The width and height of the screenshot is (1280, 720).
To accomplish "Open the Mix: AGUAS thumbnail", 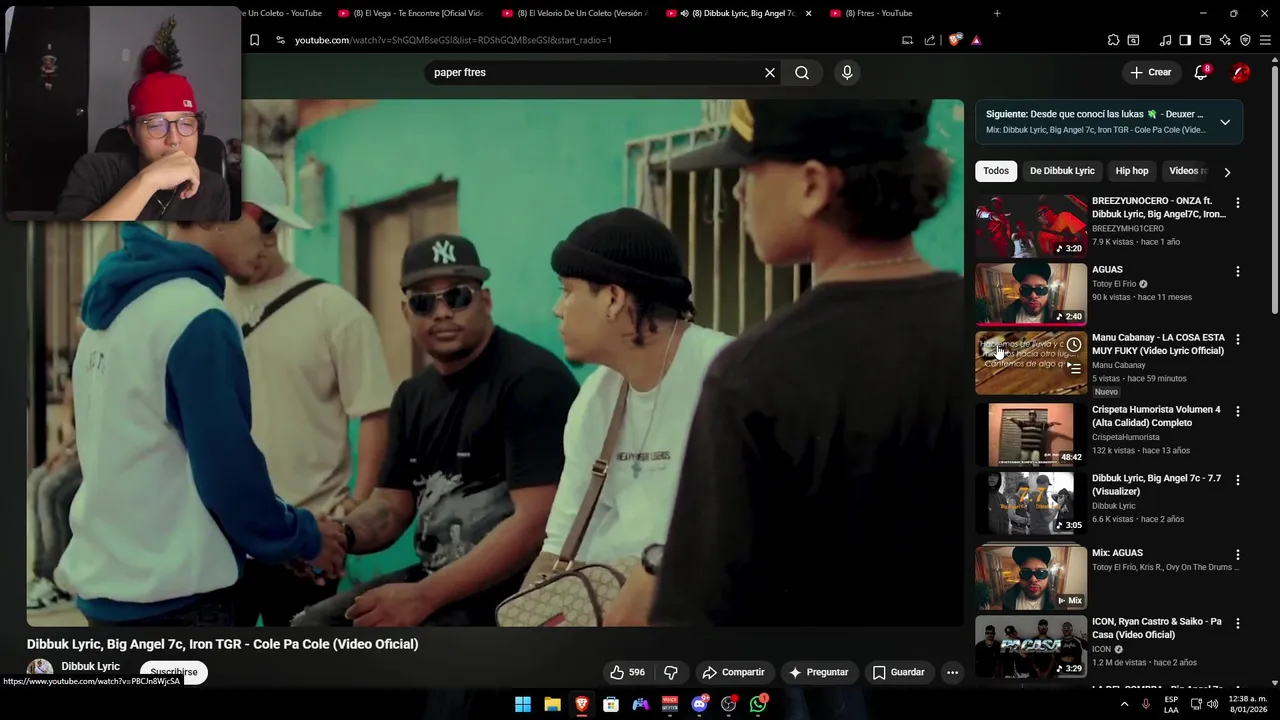I will [1031, 578].
